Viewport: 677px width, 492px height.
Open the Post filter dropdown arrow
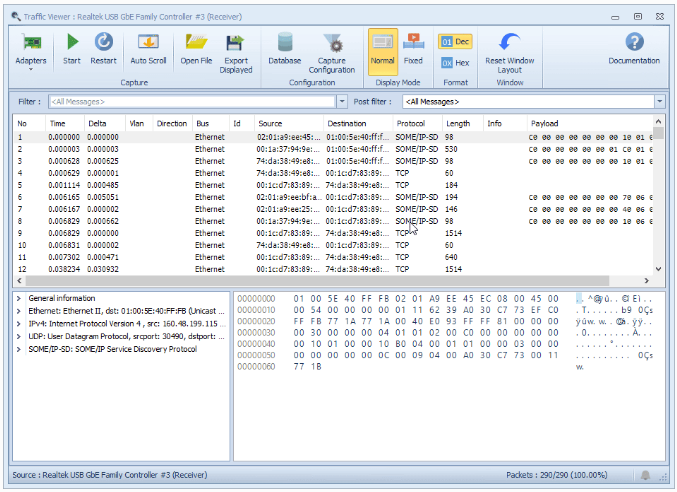pyautogui.click(x=659, y=102)
